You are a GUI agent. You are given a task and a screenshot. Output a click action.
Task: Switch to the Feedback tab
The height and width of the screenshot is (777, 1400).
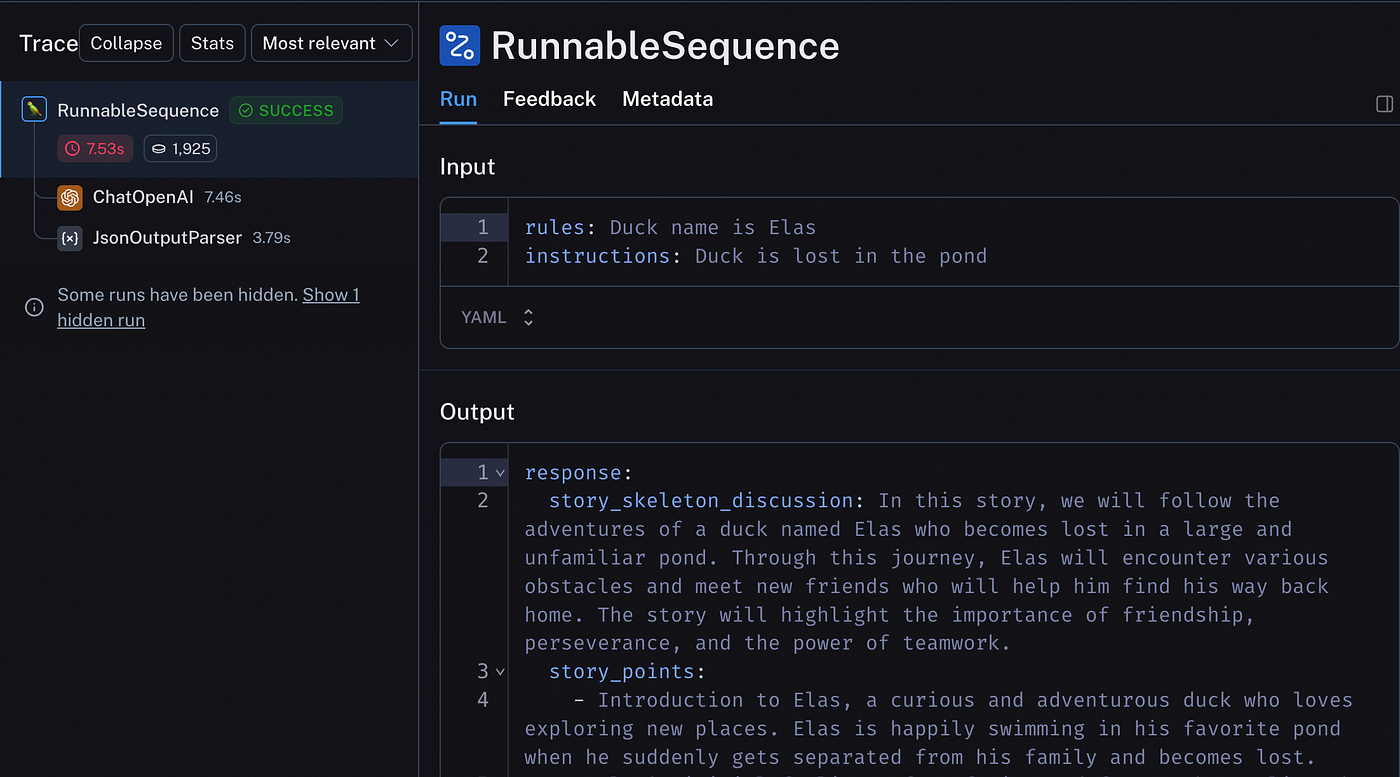click(x=549, y=99)
